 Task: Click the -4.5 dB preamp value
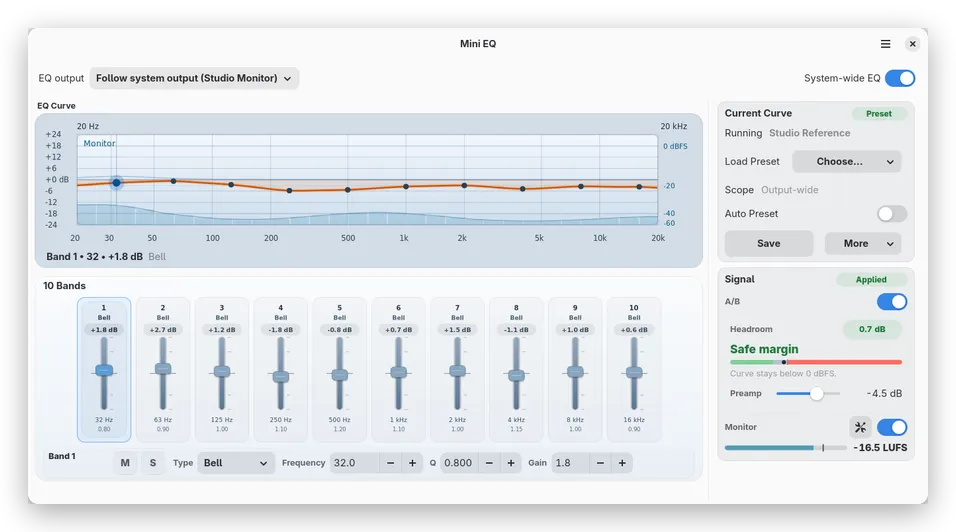[885, 394]
